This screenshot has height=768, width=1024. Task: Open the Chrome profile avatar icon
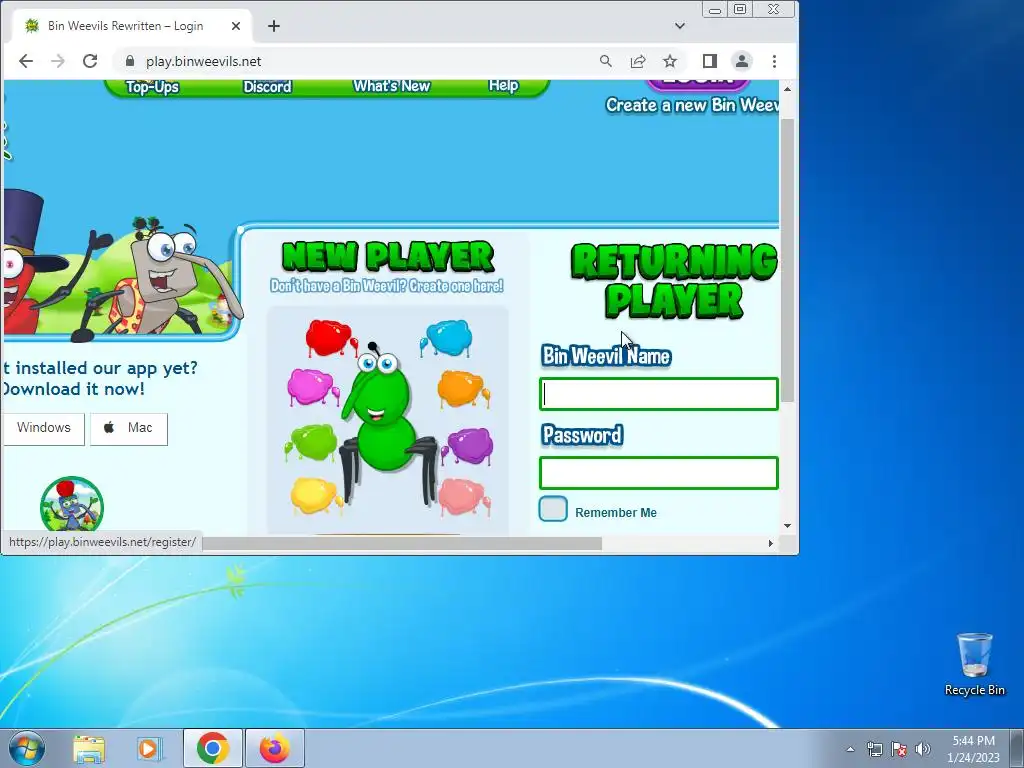[x=742, y=61]
